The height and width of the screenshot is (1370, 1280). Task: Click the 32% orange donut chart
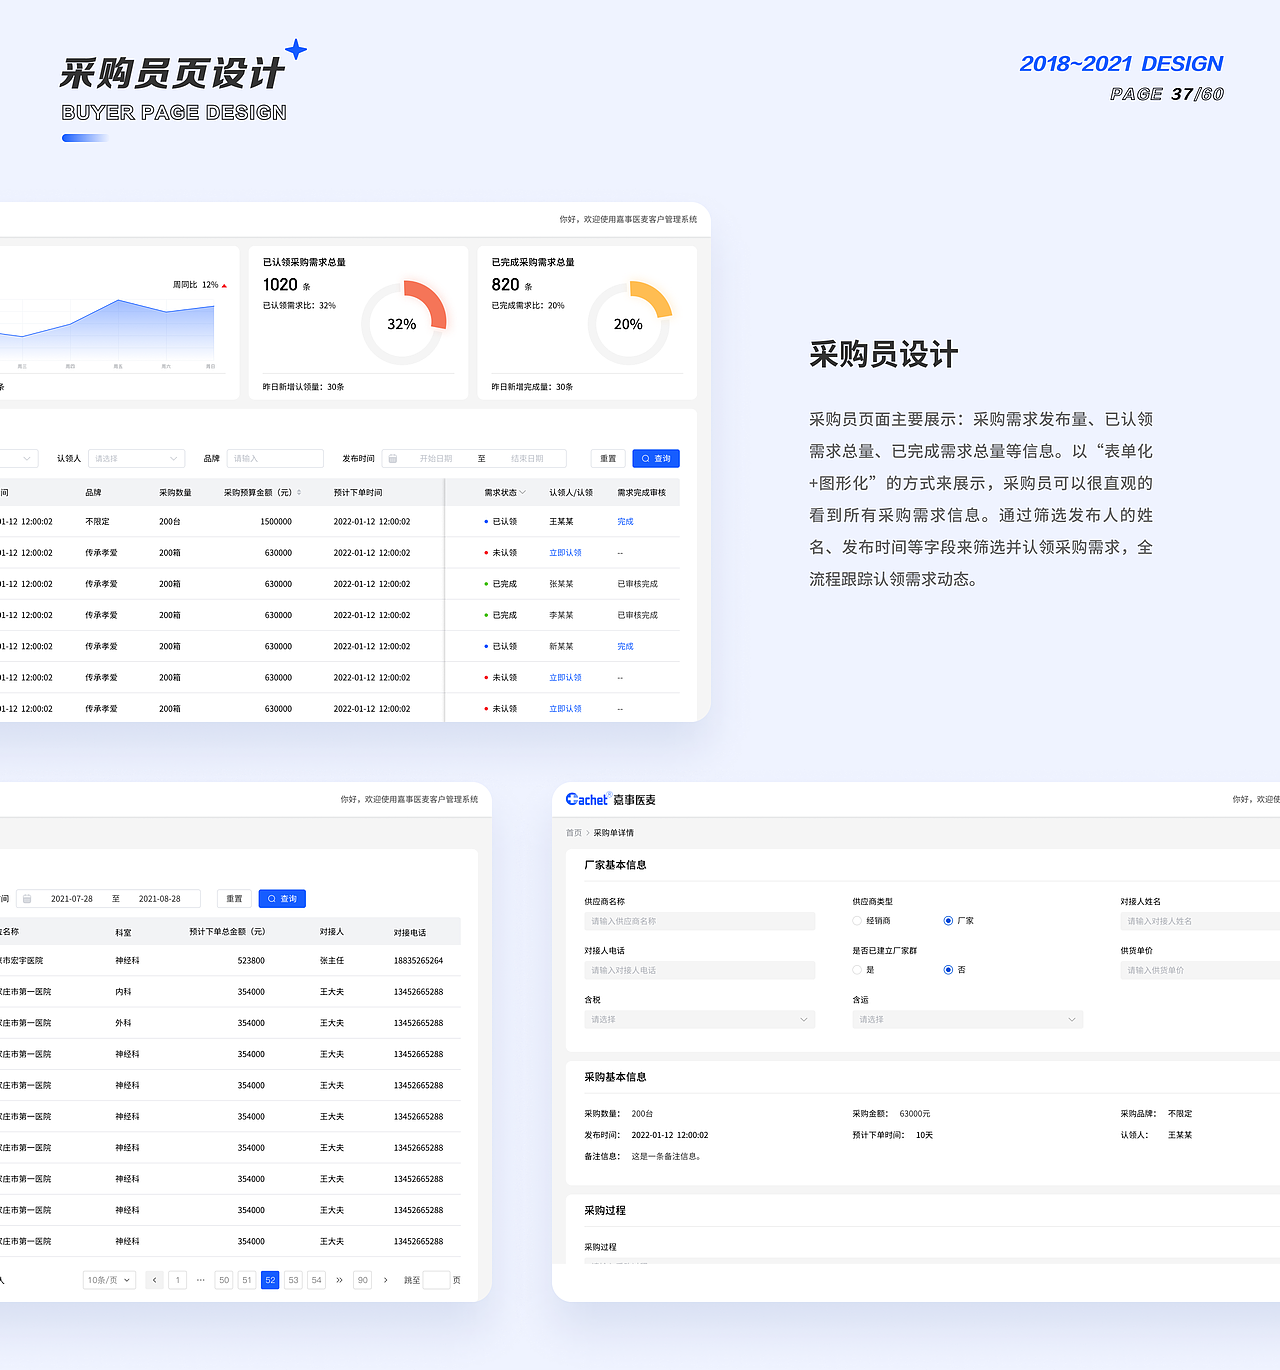pyautogui.click(x=403, y=324)
